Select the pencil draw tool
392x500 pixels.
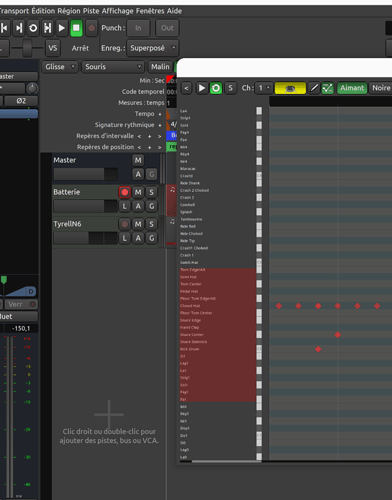tap(314, 88)
